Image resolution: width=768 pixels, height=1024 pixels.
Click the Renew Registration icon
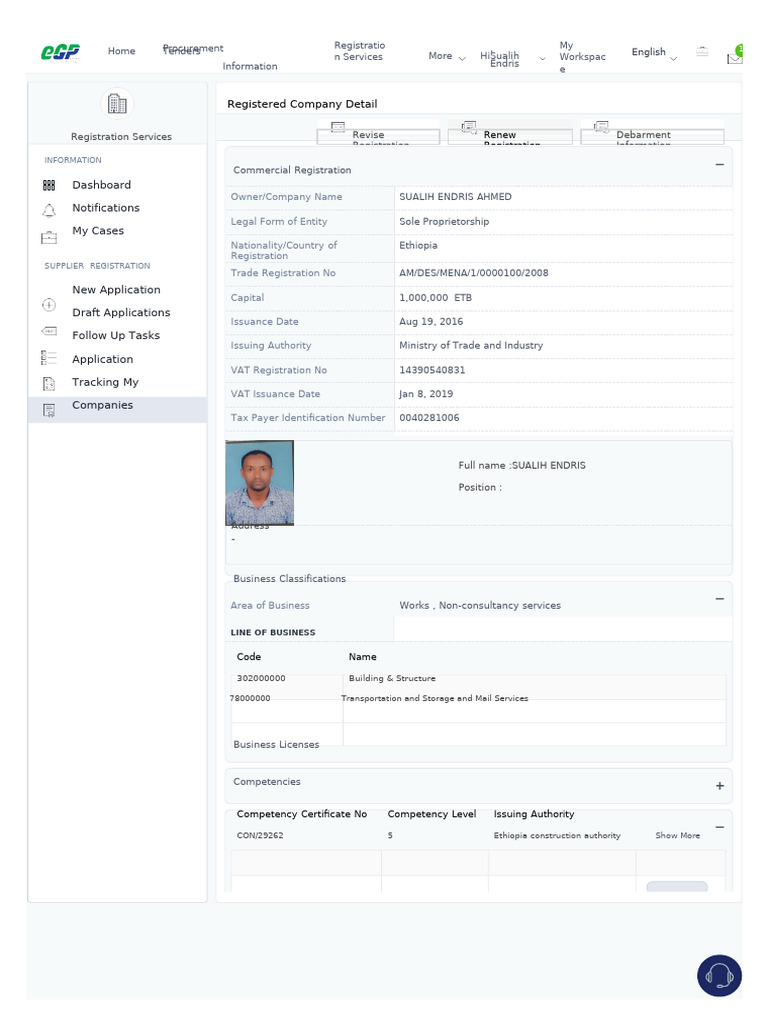469,127
